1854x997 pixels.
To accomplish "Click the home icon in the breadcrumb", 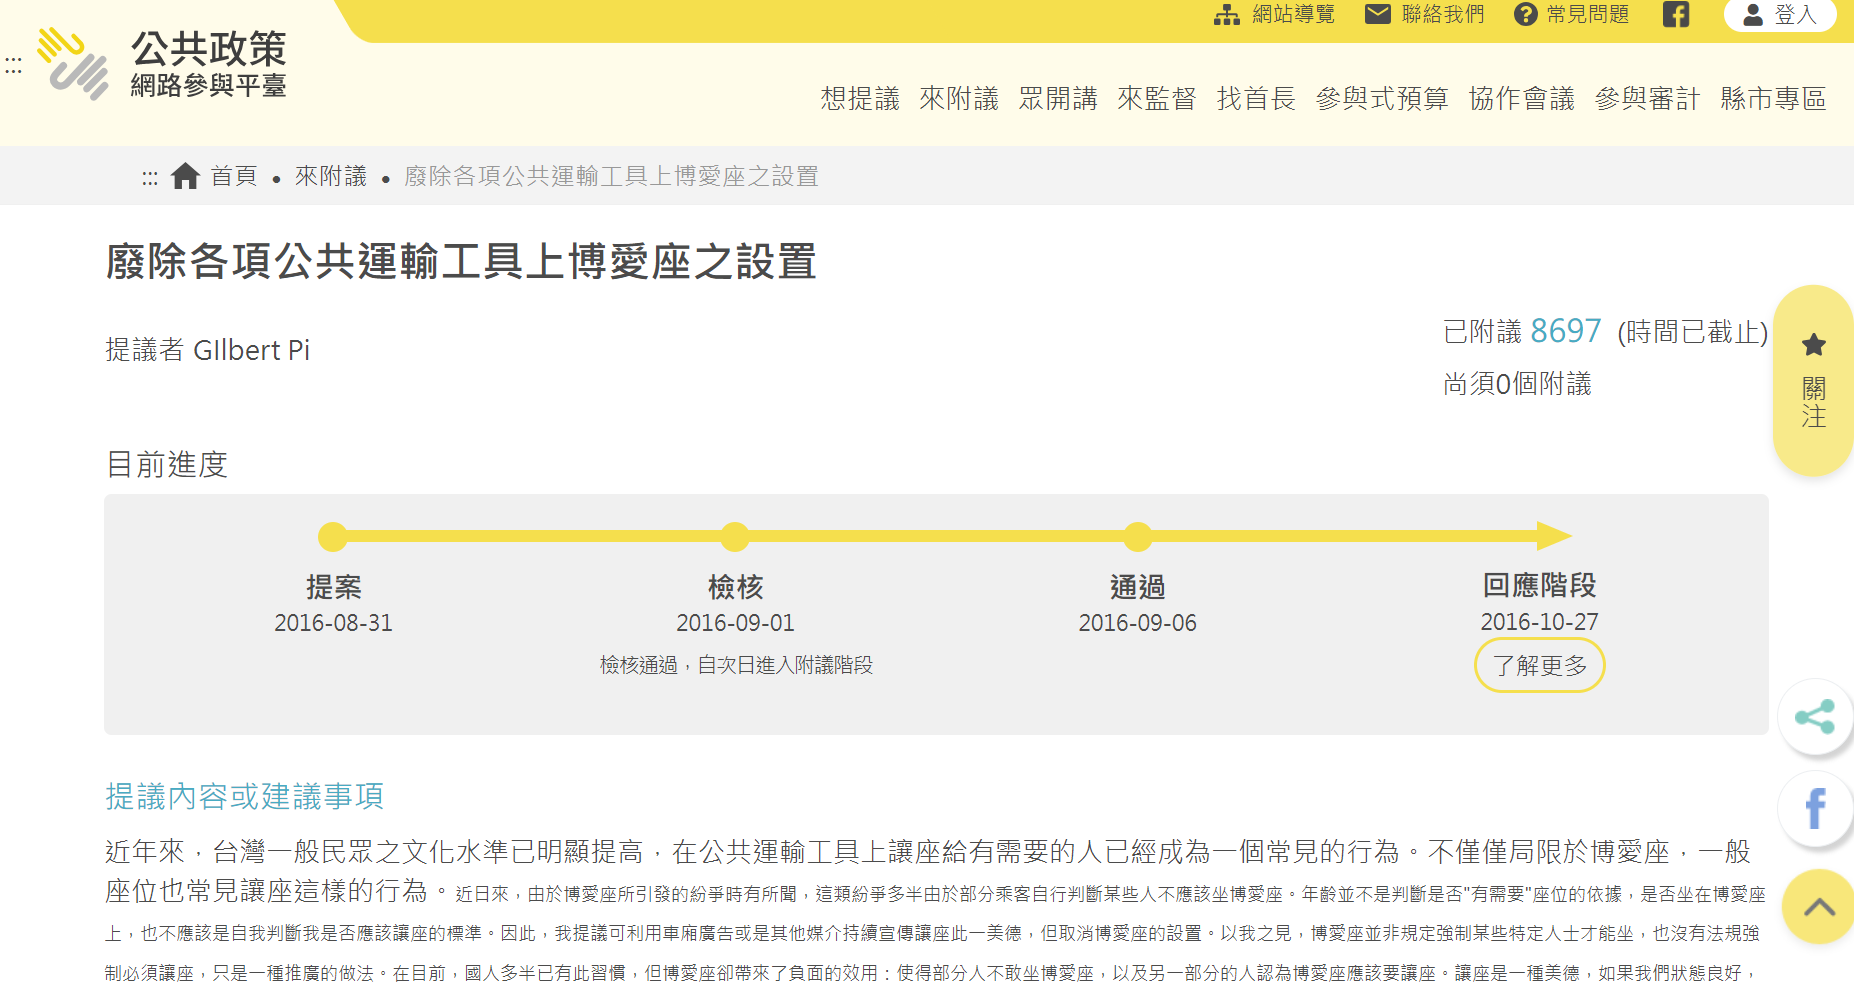I will (185, 176).
